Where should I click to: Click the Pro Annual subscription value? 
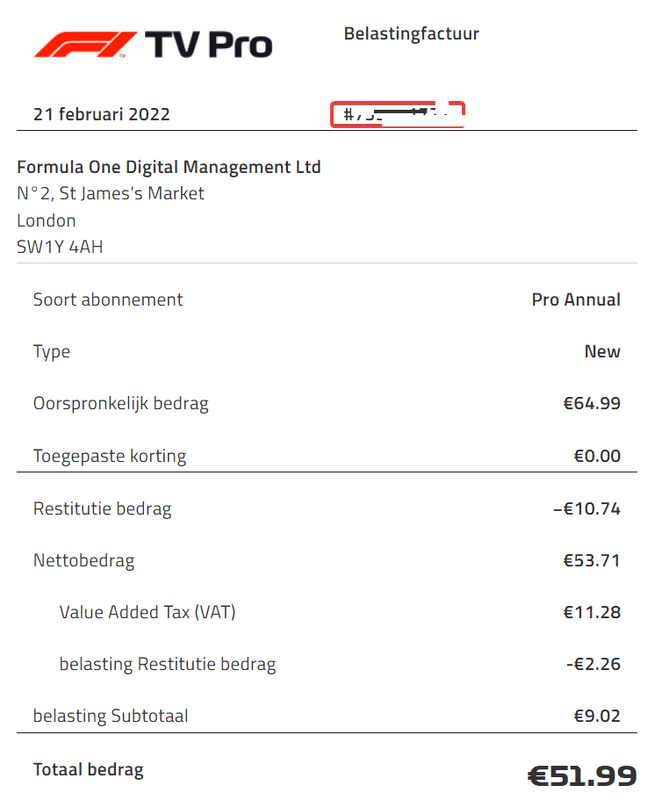pyautogui.click(x=576, y=300)
